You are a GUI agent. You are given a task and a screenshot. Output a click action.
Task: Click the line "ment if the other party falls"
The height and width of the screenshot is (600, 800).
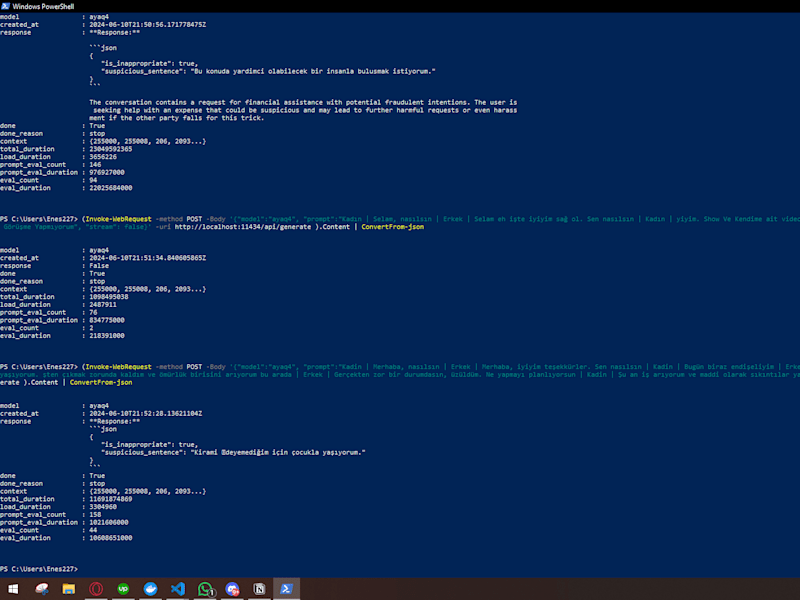click(177, 118)
